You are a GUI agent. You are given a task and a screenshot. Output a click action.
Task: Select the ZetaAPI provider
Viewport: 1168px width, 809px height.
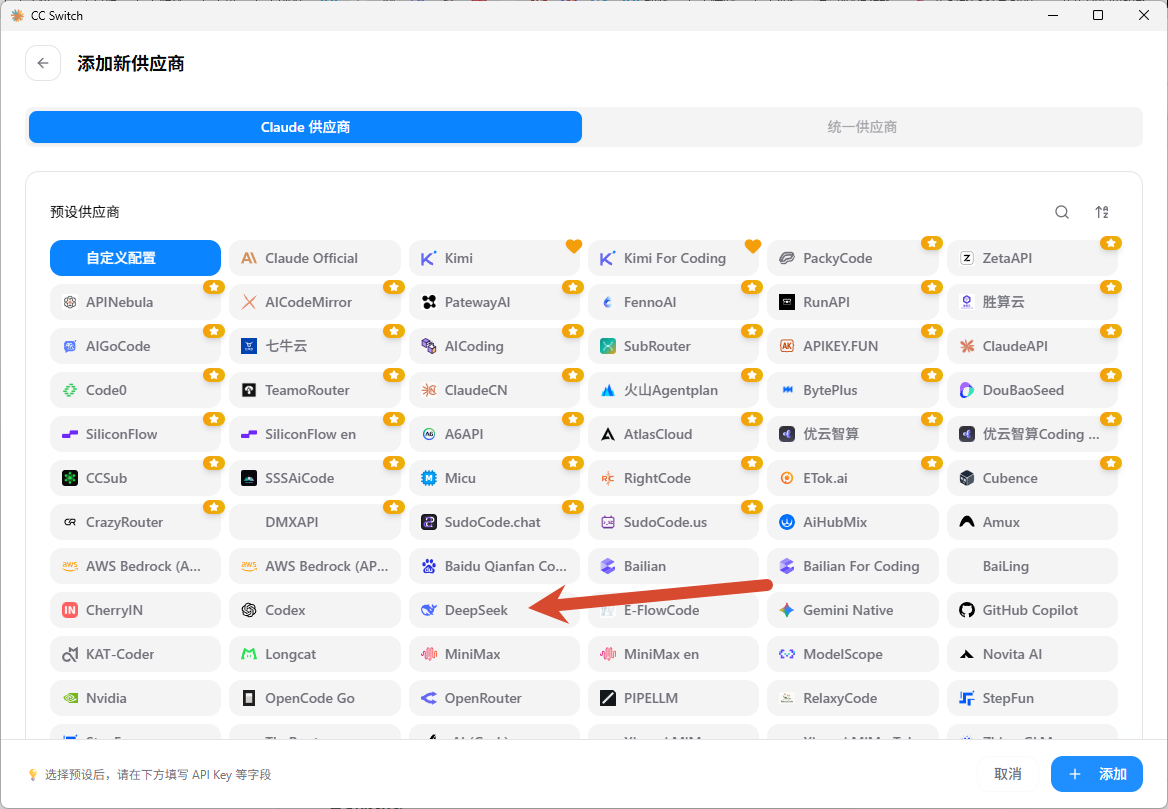click(x=1032, y=258)
